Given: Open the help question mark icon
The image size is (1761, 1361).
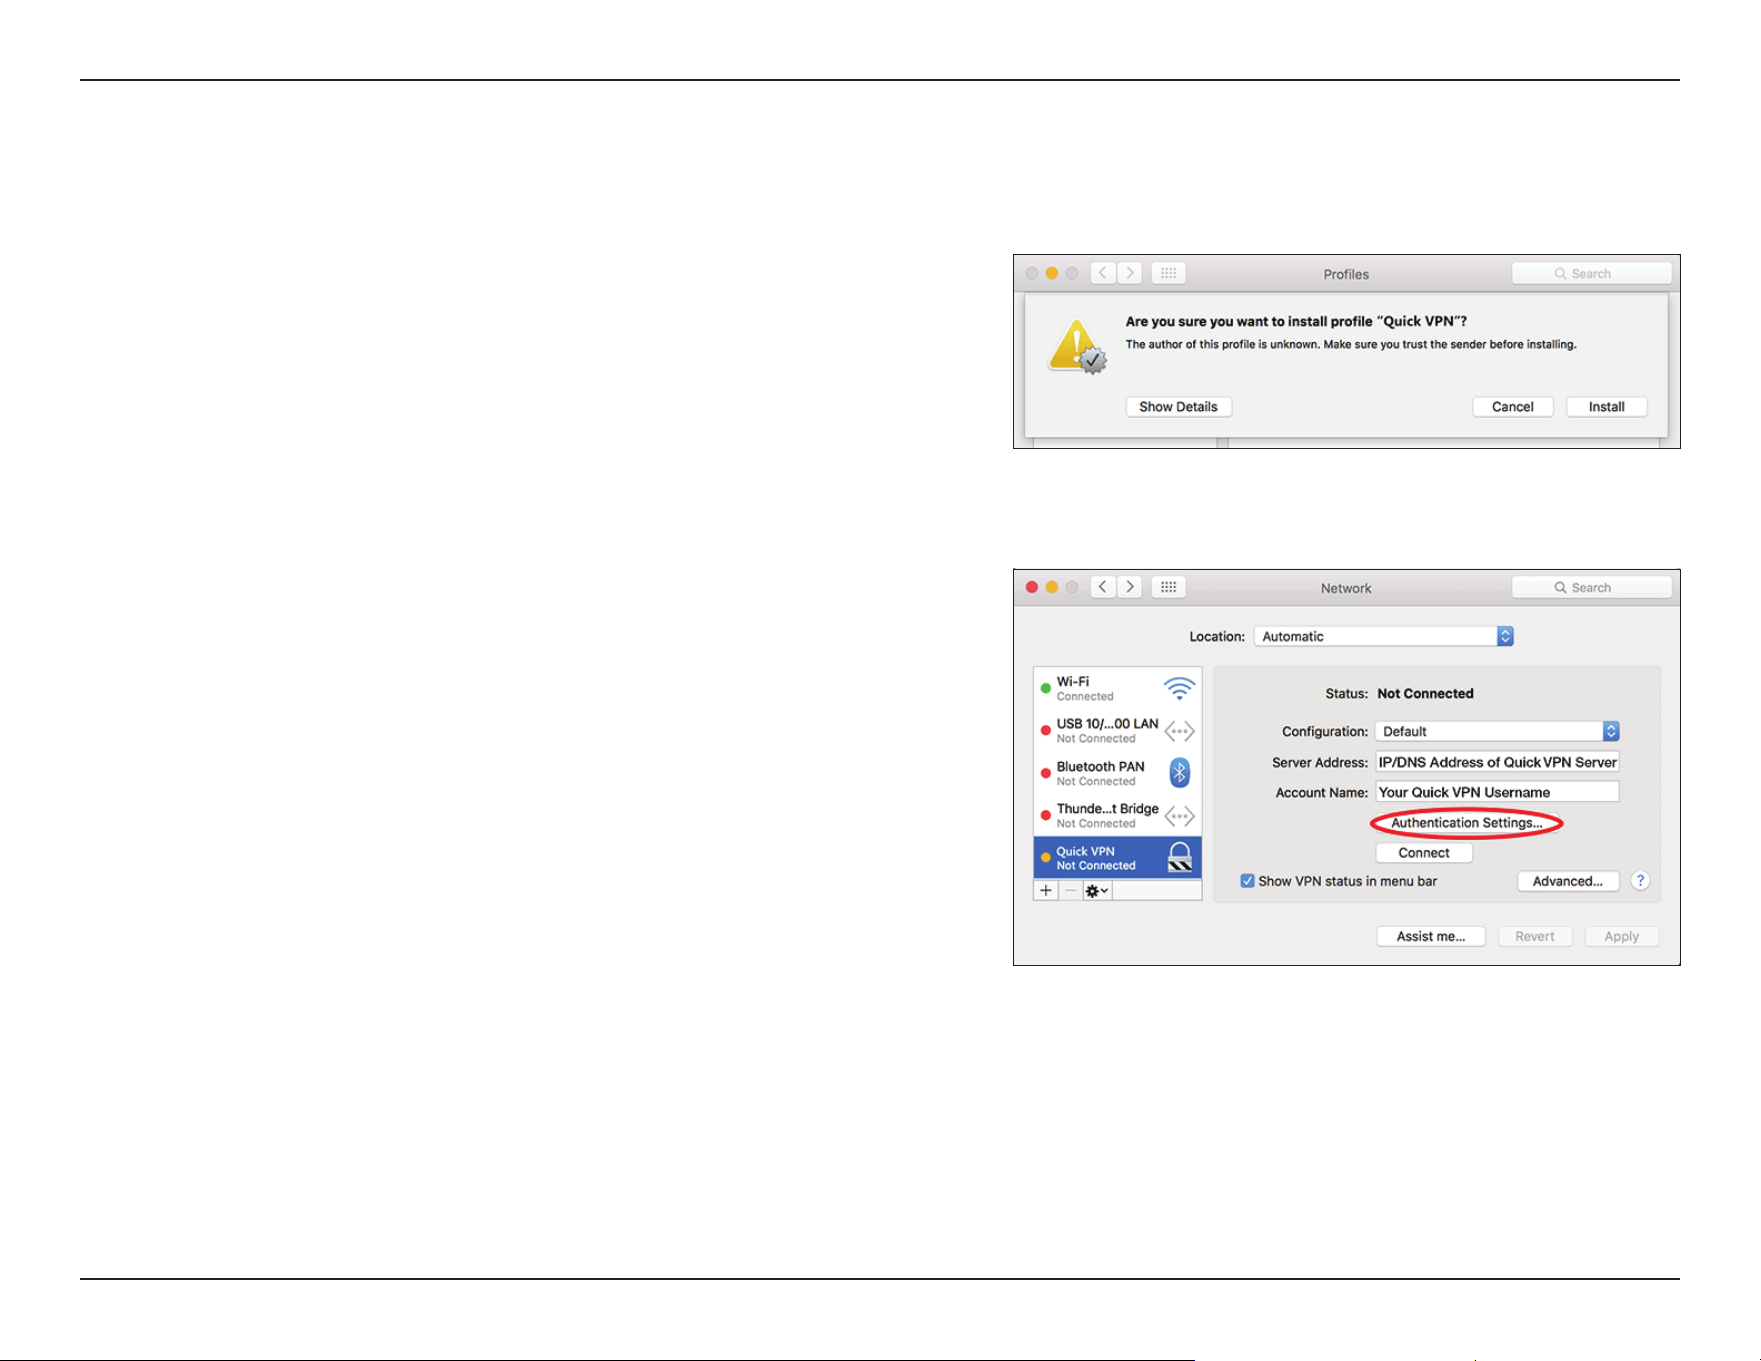Looking at the screenshot, I should click(1640, 881).
